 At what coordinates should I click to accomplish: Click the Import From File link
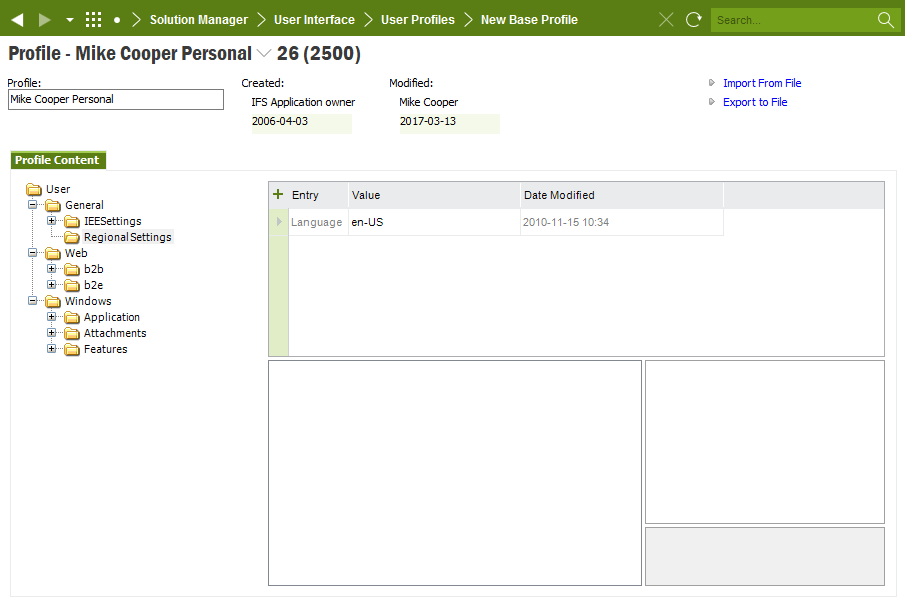[762, 83]
